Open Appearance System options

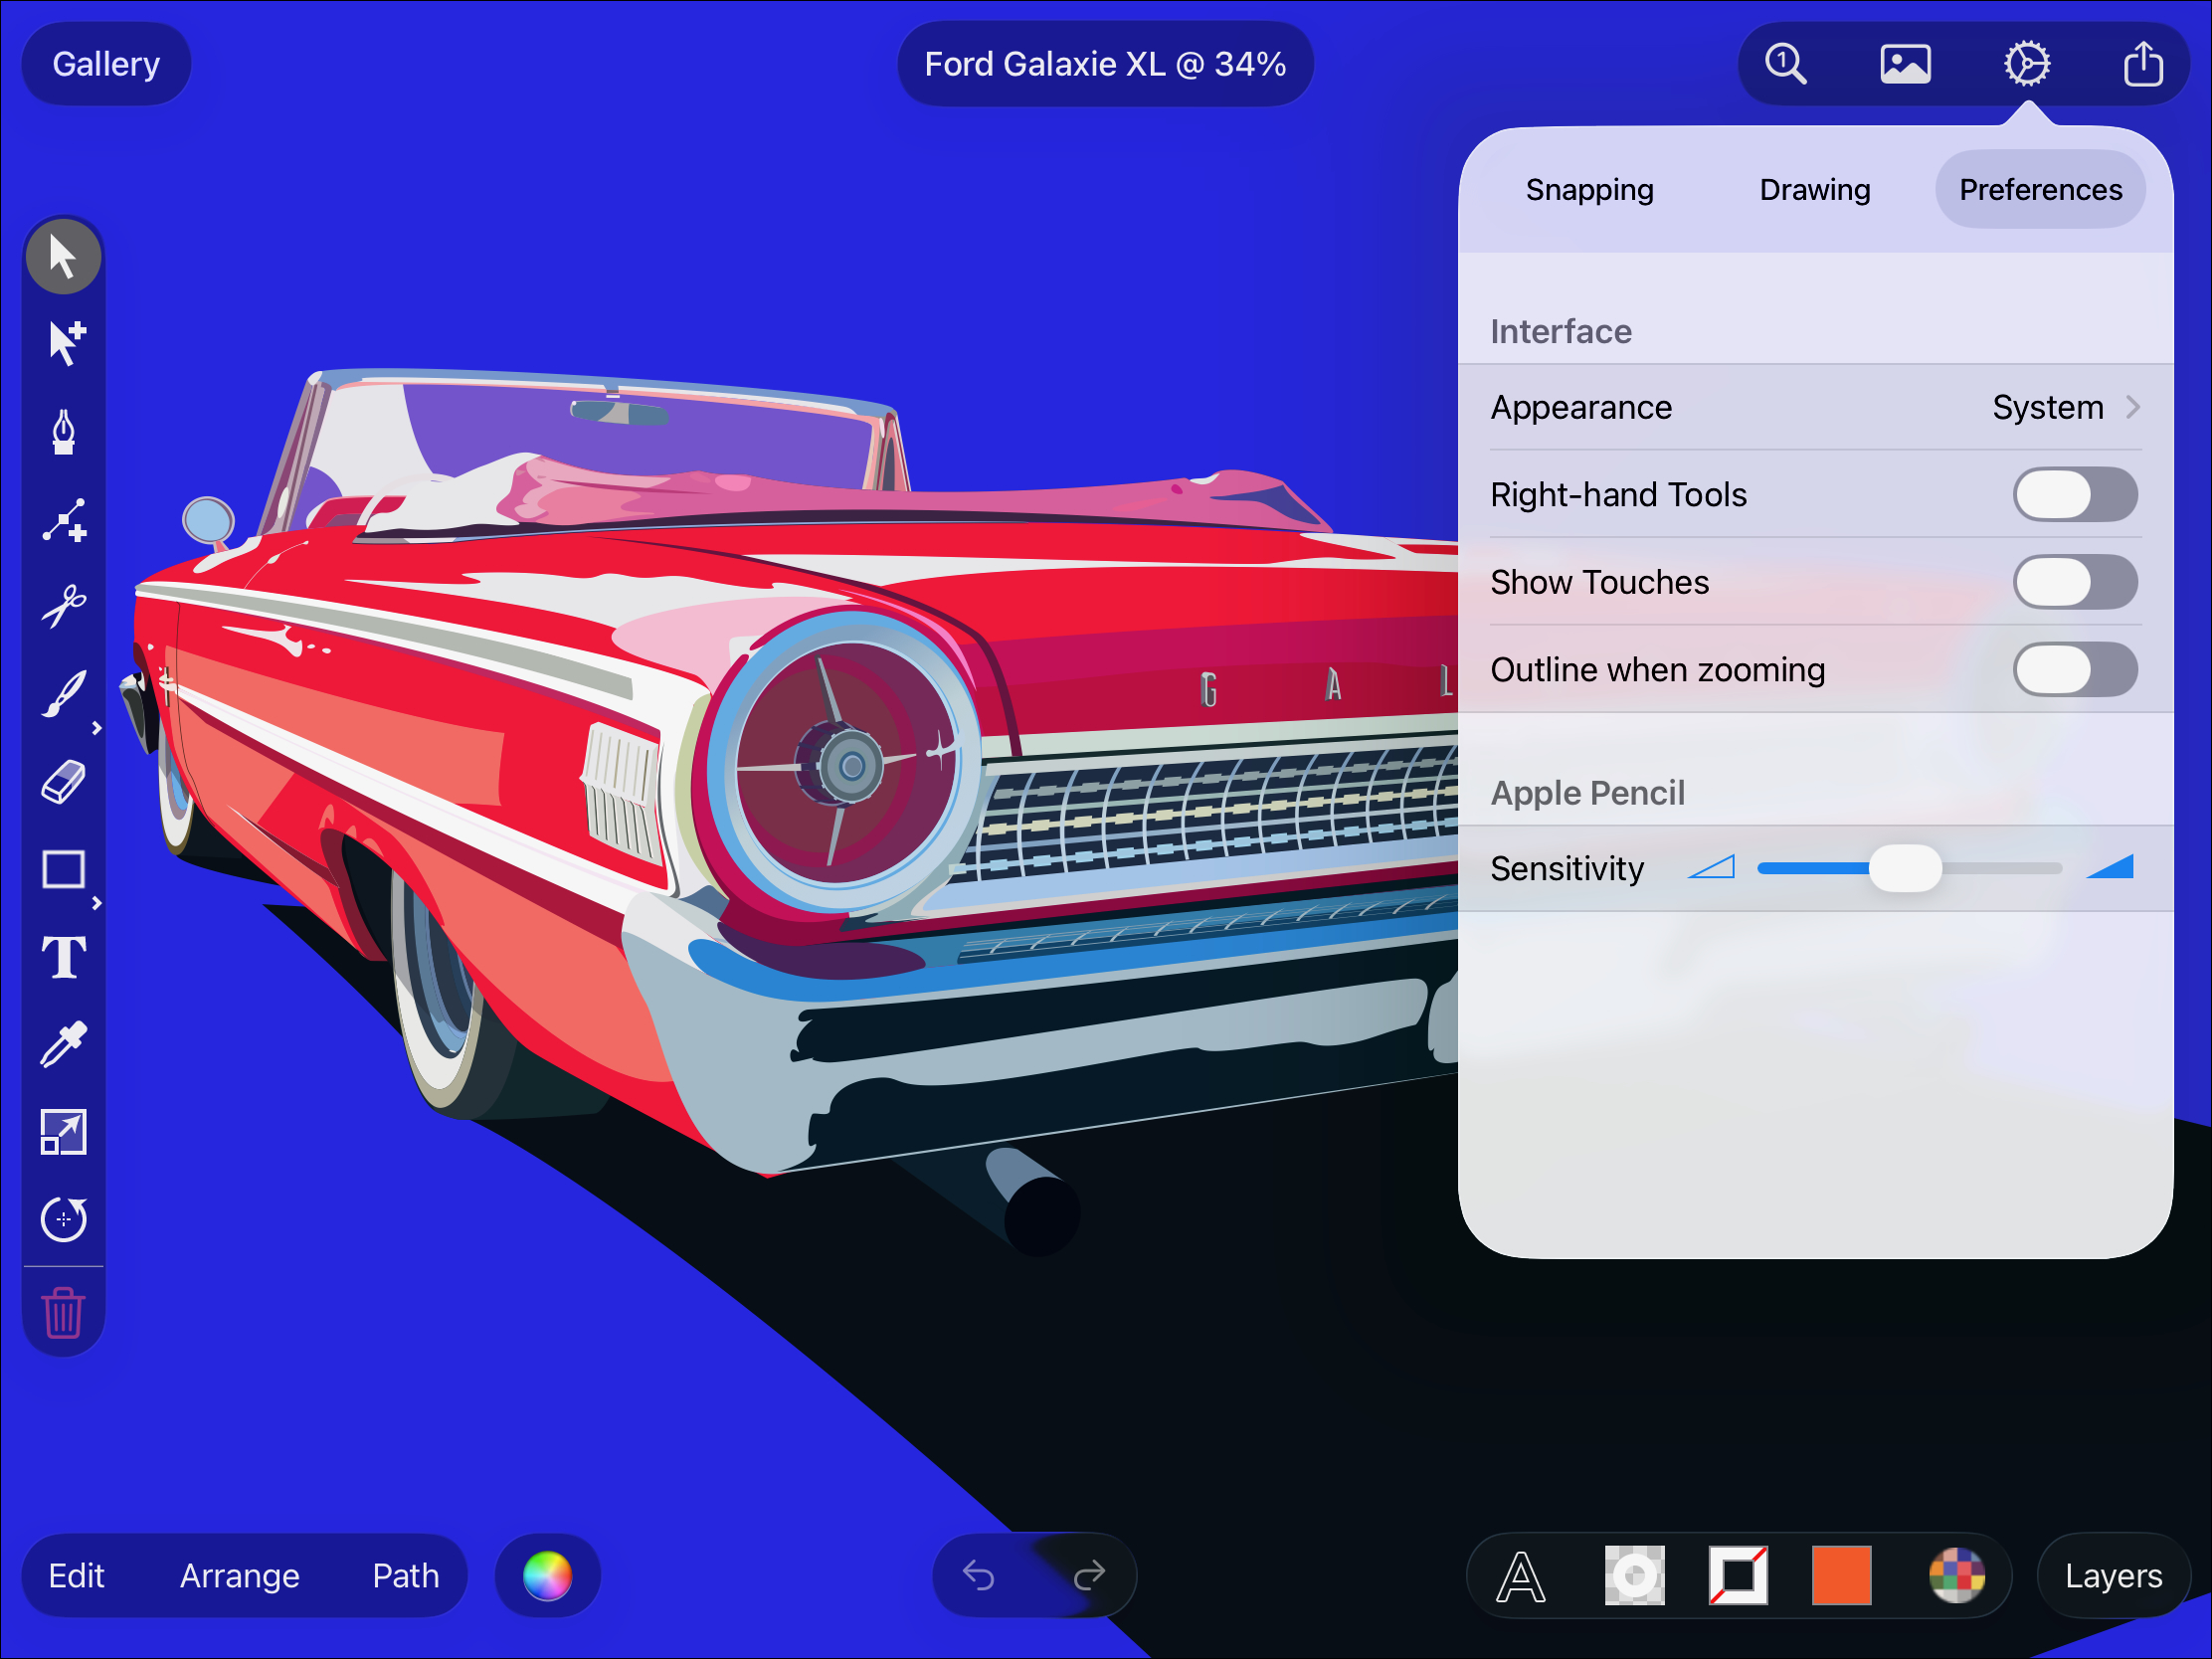pyautogui.click(x=1815, y=407)
